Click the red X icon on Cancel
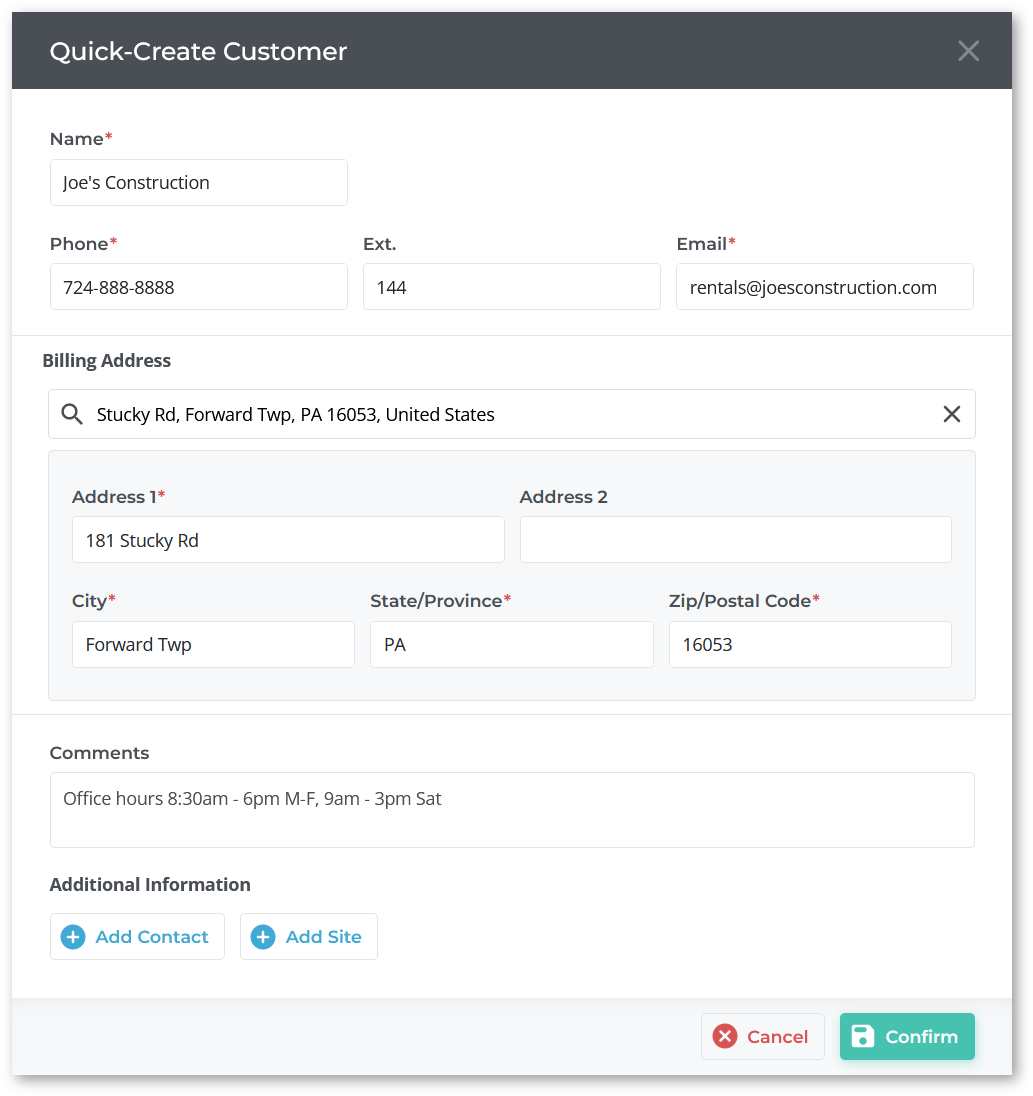This screenshot has height=1096, width=1033. point(725,1036)
